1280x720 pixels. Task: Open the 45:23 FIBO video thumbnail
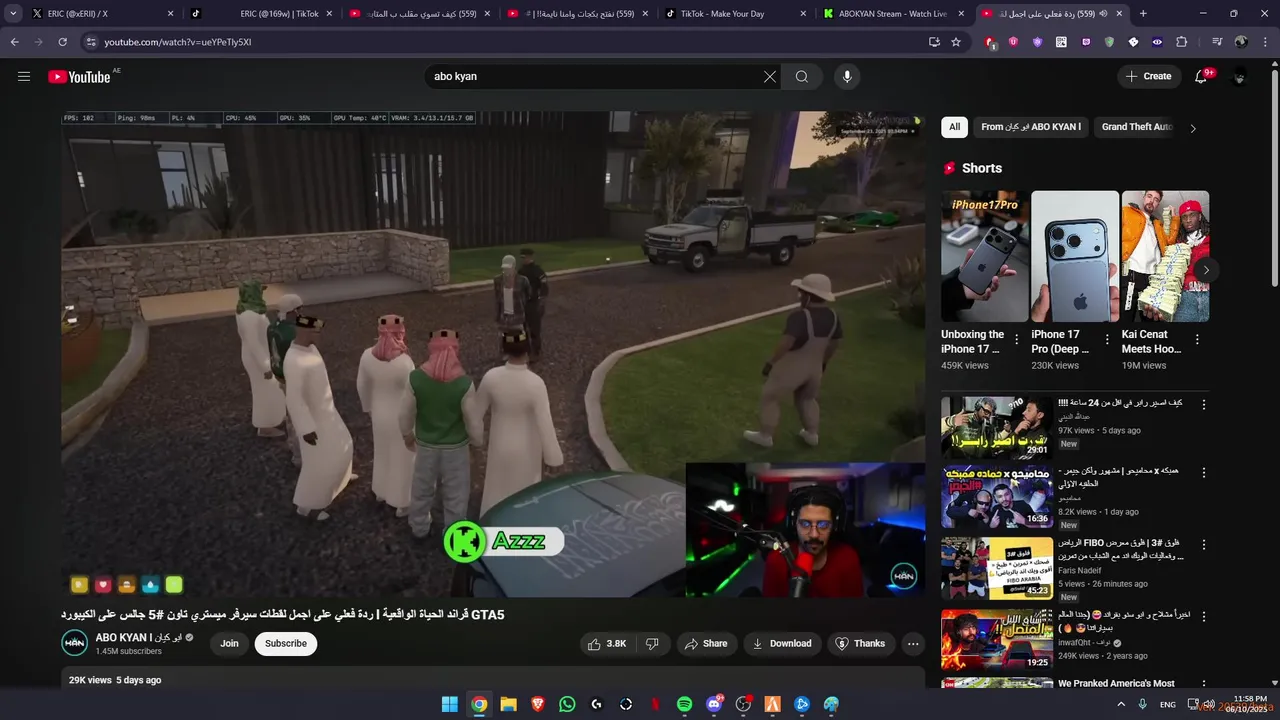click(x=997, y=568)
